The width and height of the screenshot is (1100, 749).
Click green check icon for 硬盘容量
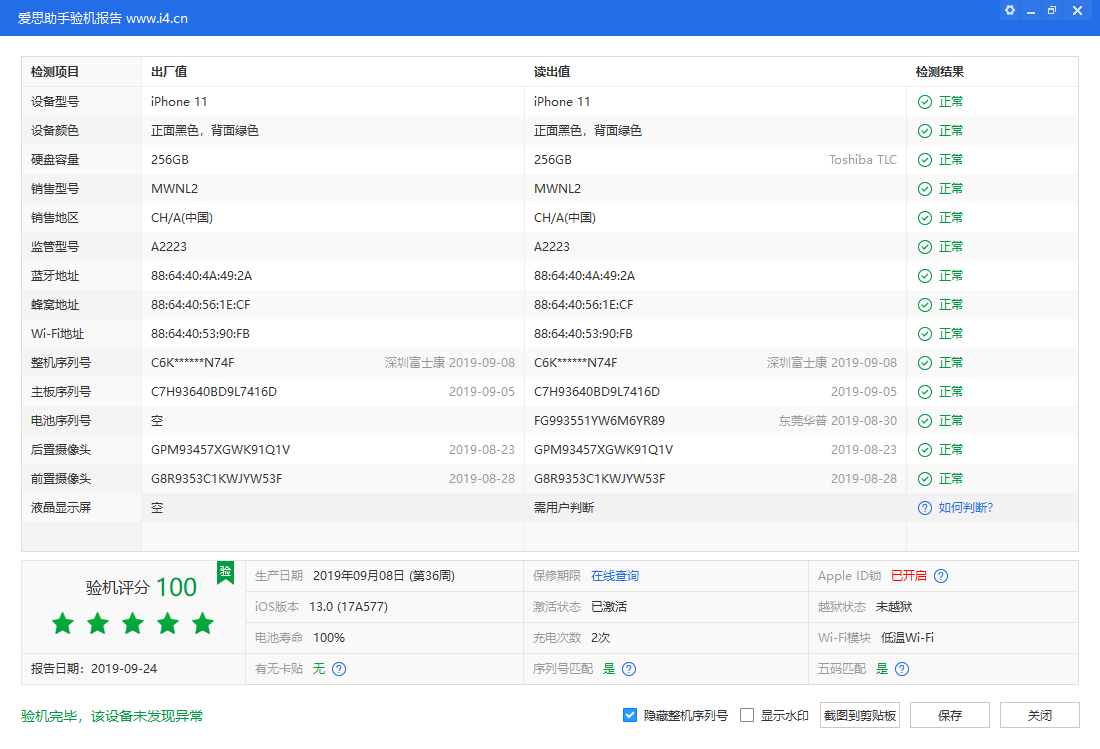click(925, 160)
